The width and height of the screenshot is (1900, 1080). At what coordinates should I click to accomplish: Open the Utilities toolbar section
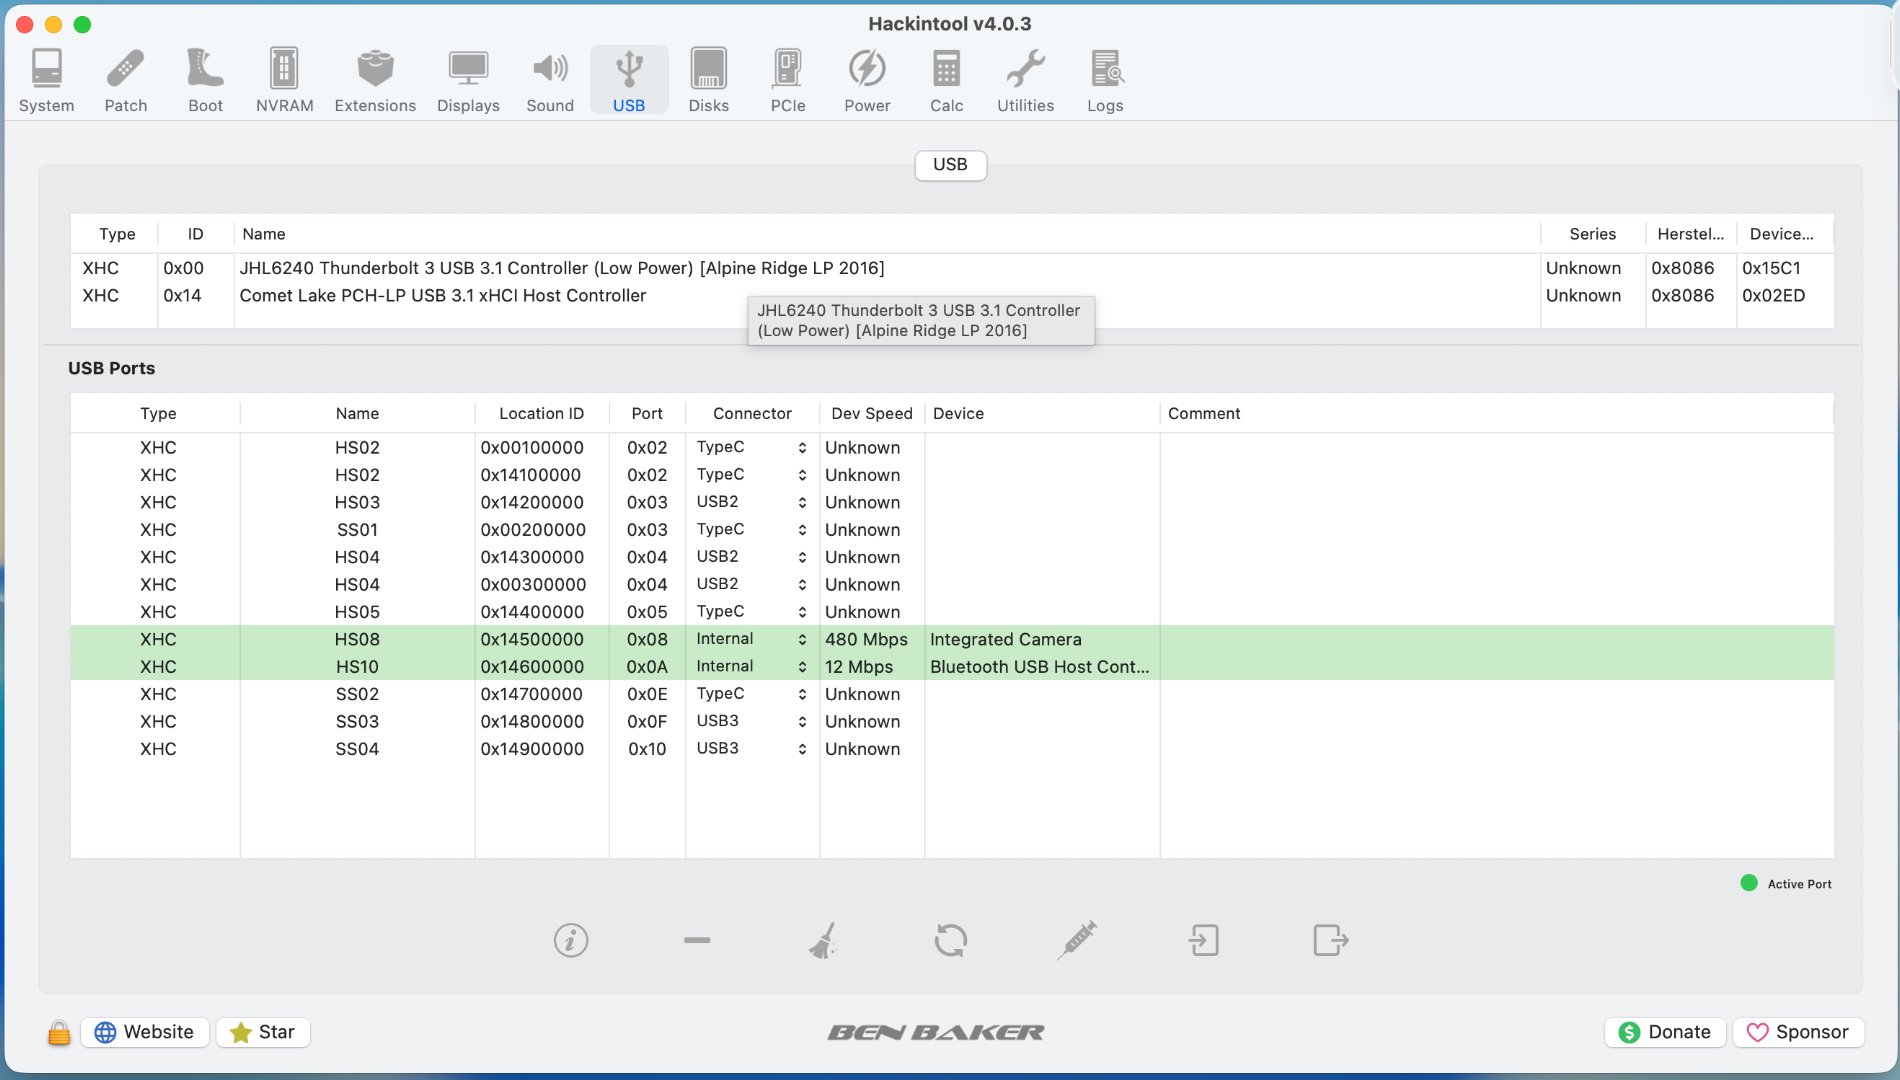[1025, 80]
